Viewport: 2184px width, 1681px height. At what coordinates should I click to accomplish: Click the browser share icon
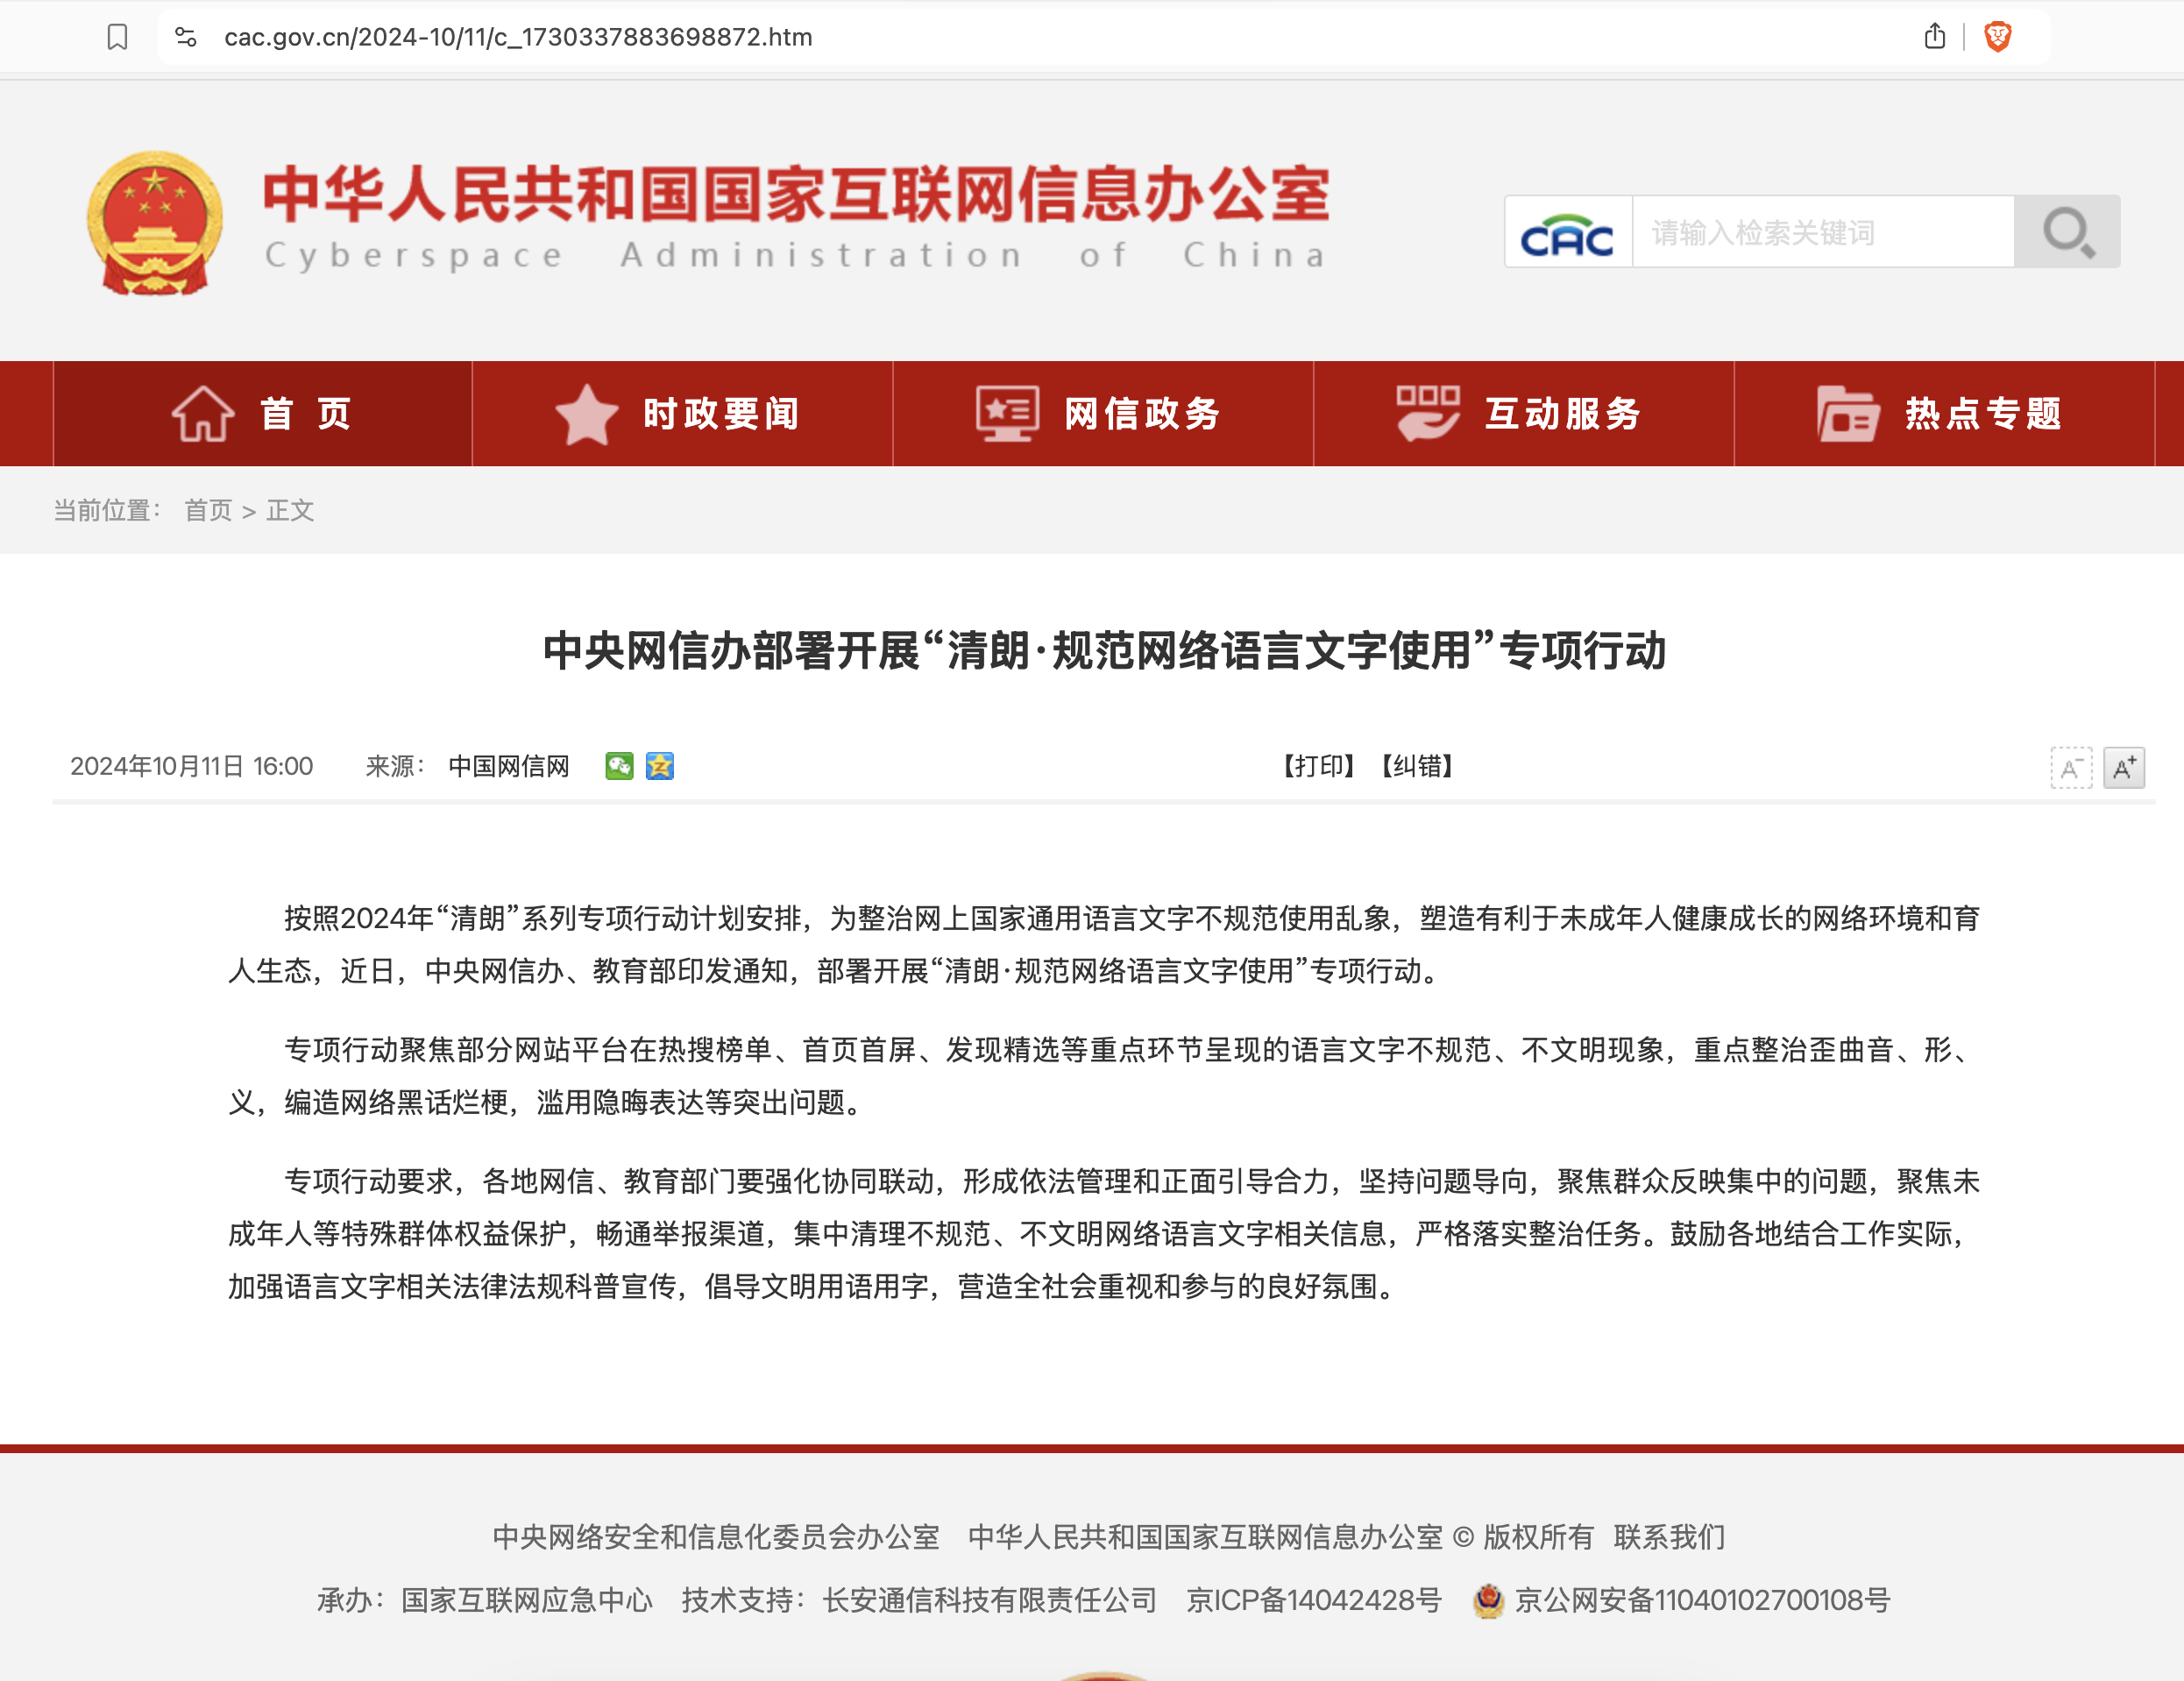click(1934, 37)
